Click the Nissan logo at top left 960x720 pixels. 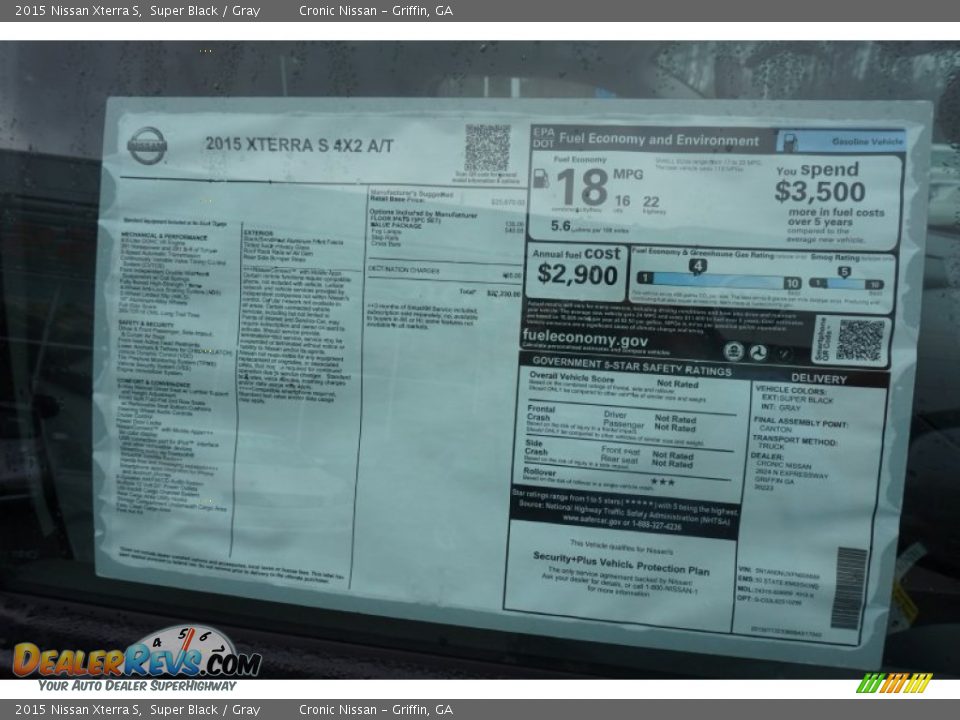(x=148, y=147)
